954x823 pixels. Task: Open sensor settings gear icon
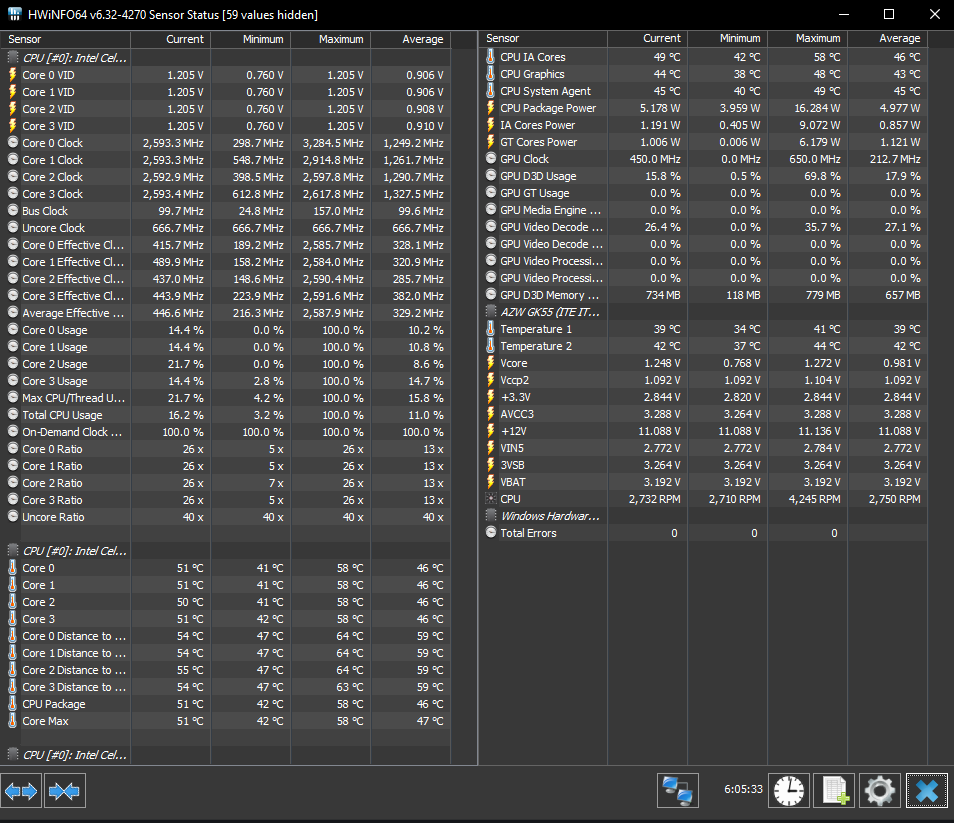click(x=879, y=791)
